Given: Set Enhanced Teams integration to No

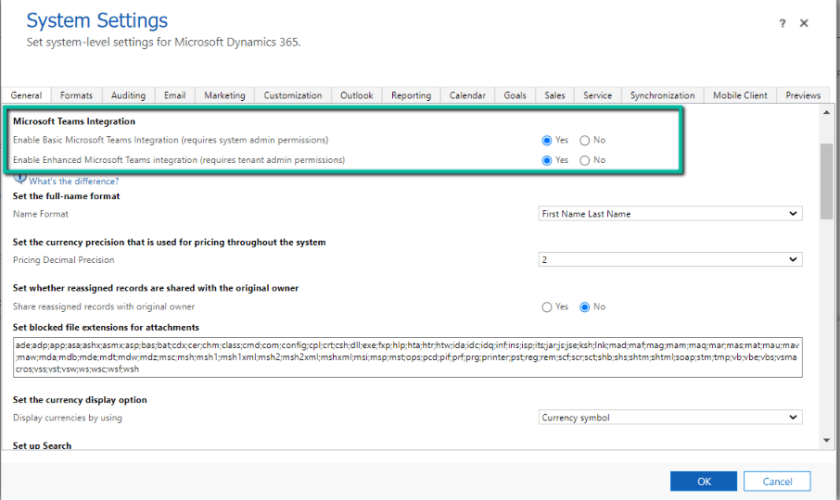Looking at the screenshot, I should pos(585,160).
